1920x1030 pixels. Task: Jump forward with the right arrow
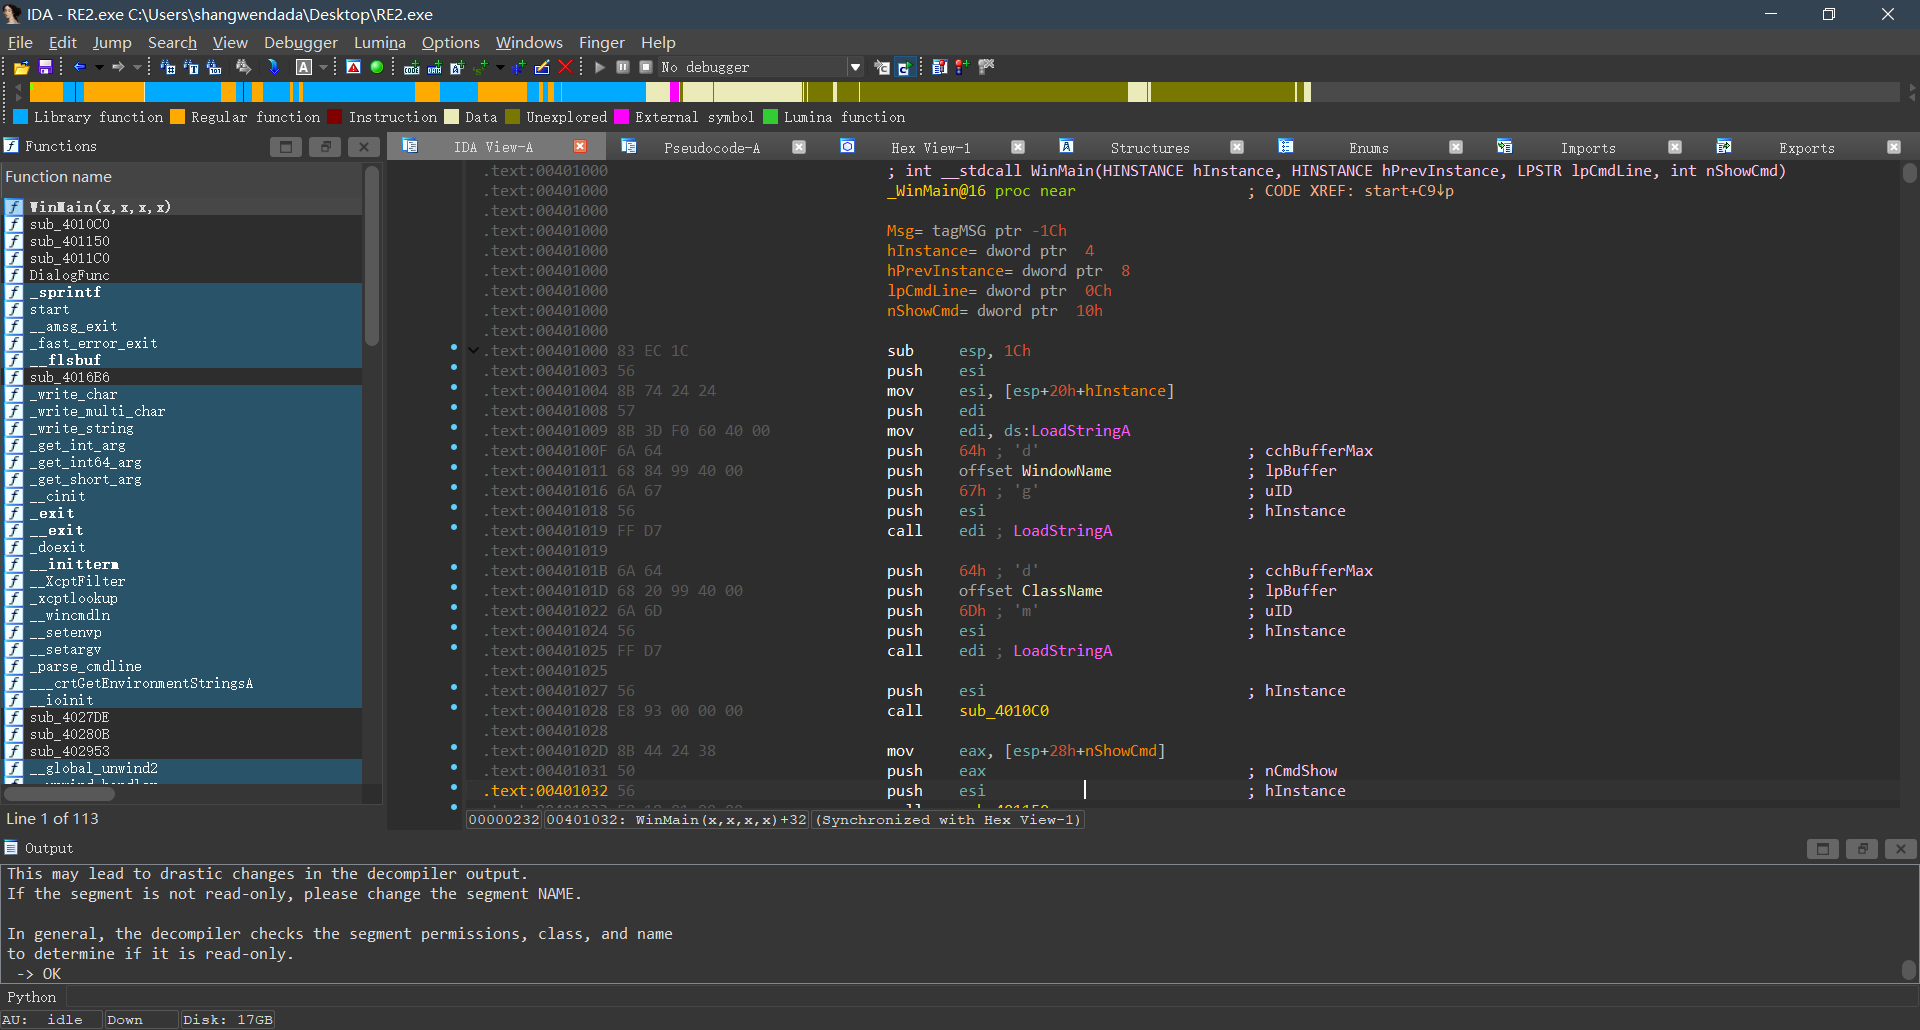[x=118, y=67]
